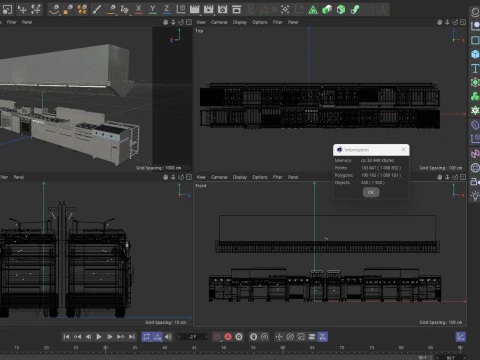Click the pan hand icon in Top viewport
This screenshot has width=480, height=360.
tap(440, 22)
